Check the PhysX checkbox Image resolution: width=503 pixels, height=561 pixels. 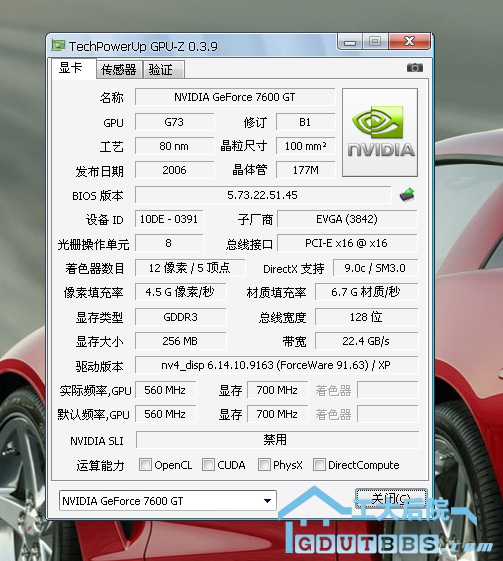tap(264, 464)
